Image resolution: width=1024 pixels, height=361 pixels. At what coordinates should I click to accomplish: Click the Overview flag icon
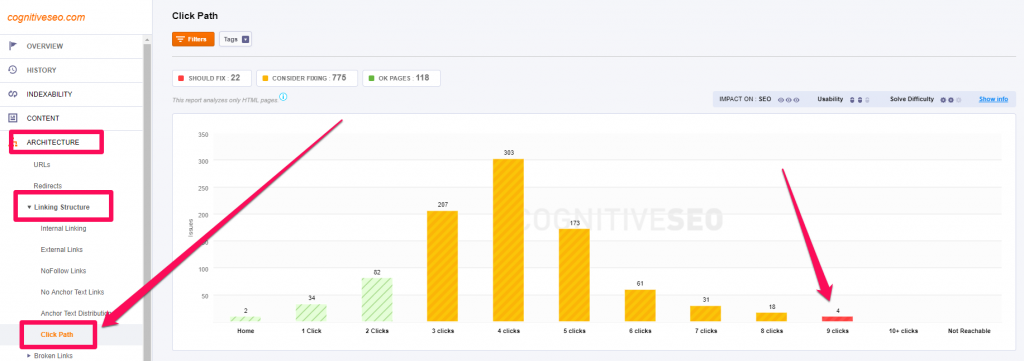click(x=12, y=46)
